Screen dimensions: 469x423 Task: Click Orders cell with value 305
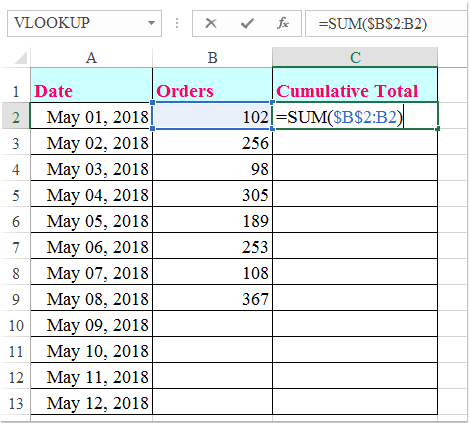212,194
